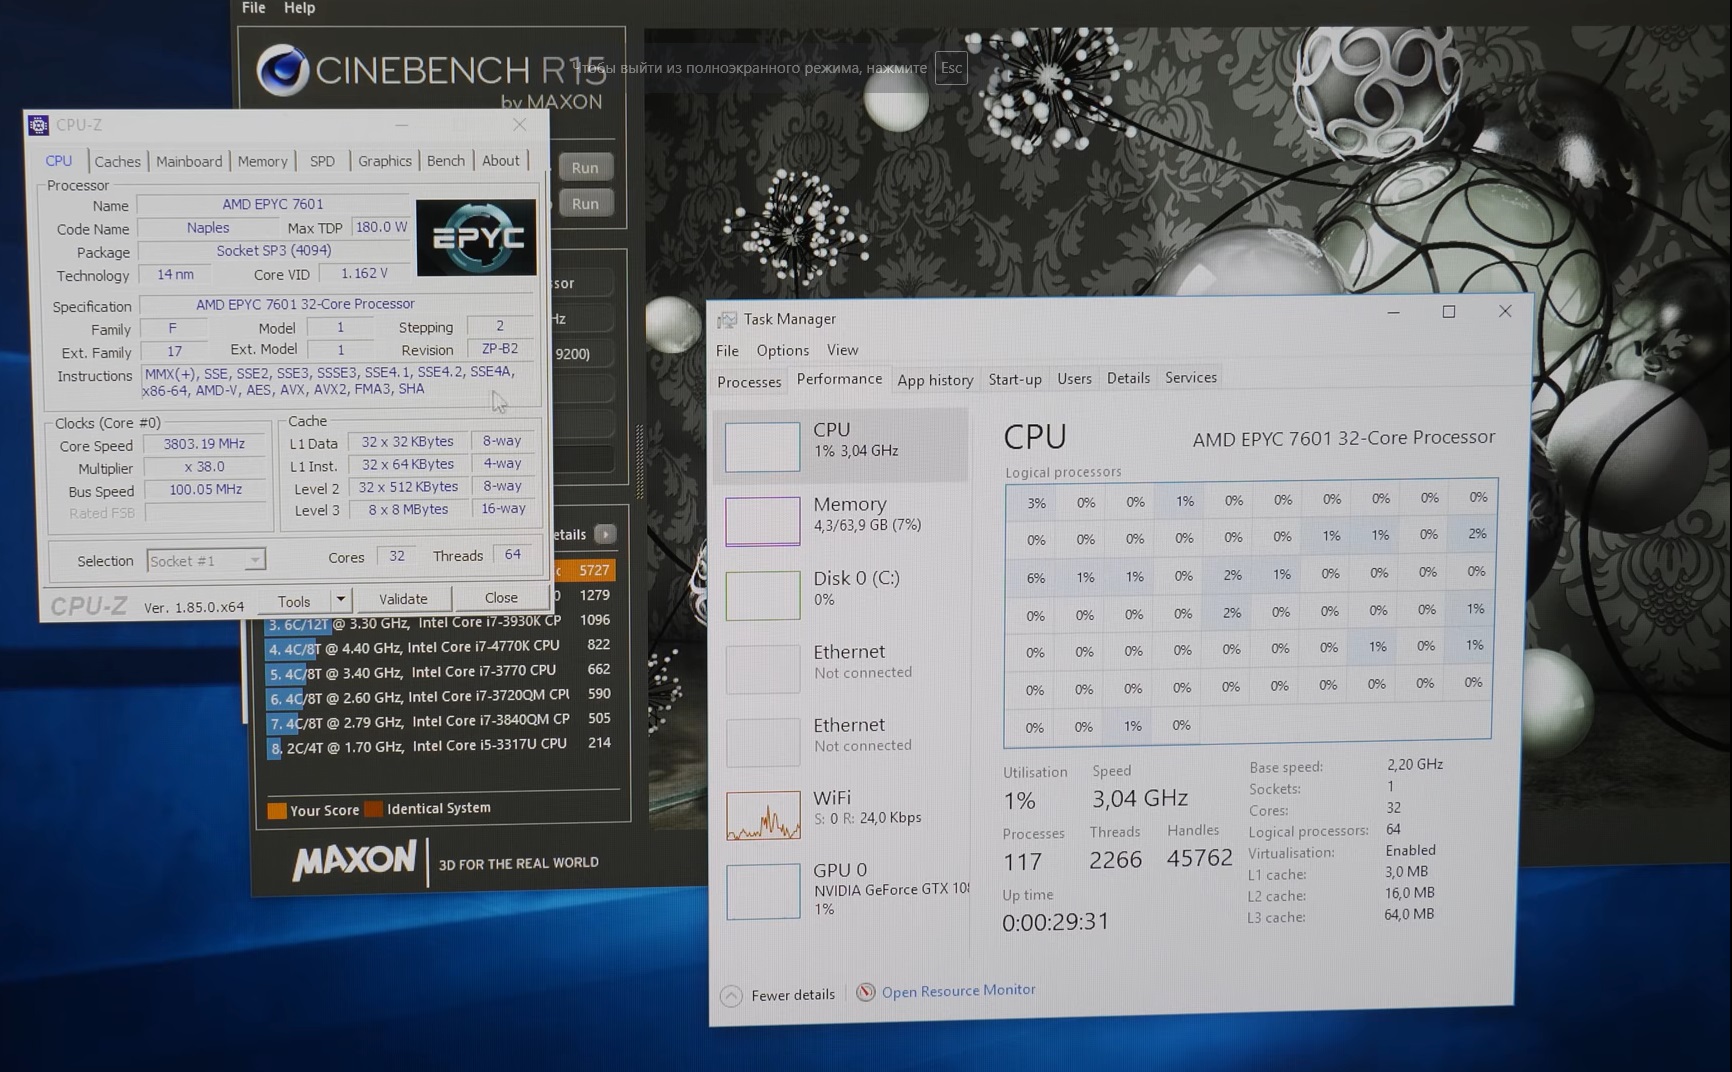The width and height of the screenshot is (1732, 1072).
Task: Click the highlighted 5727 score row
Action: point(584,570)
